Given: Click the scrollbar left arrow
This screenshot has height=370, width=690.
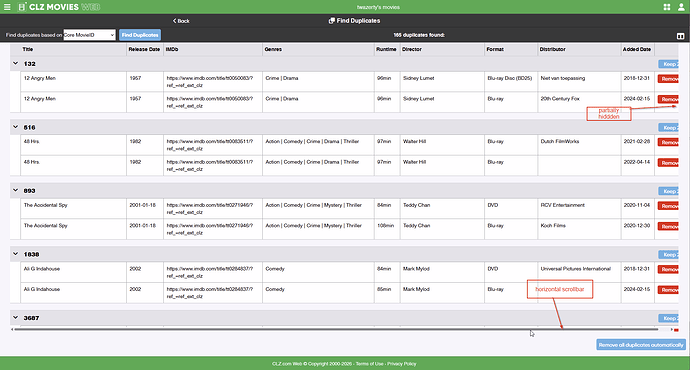Looking at the screenshot, I should pyautogui.click(x=12, y=329).
